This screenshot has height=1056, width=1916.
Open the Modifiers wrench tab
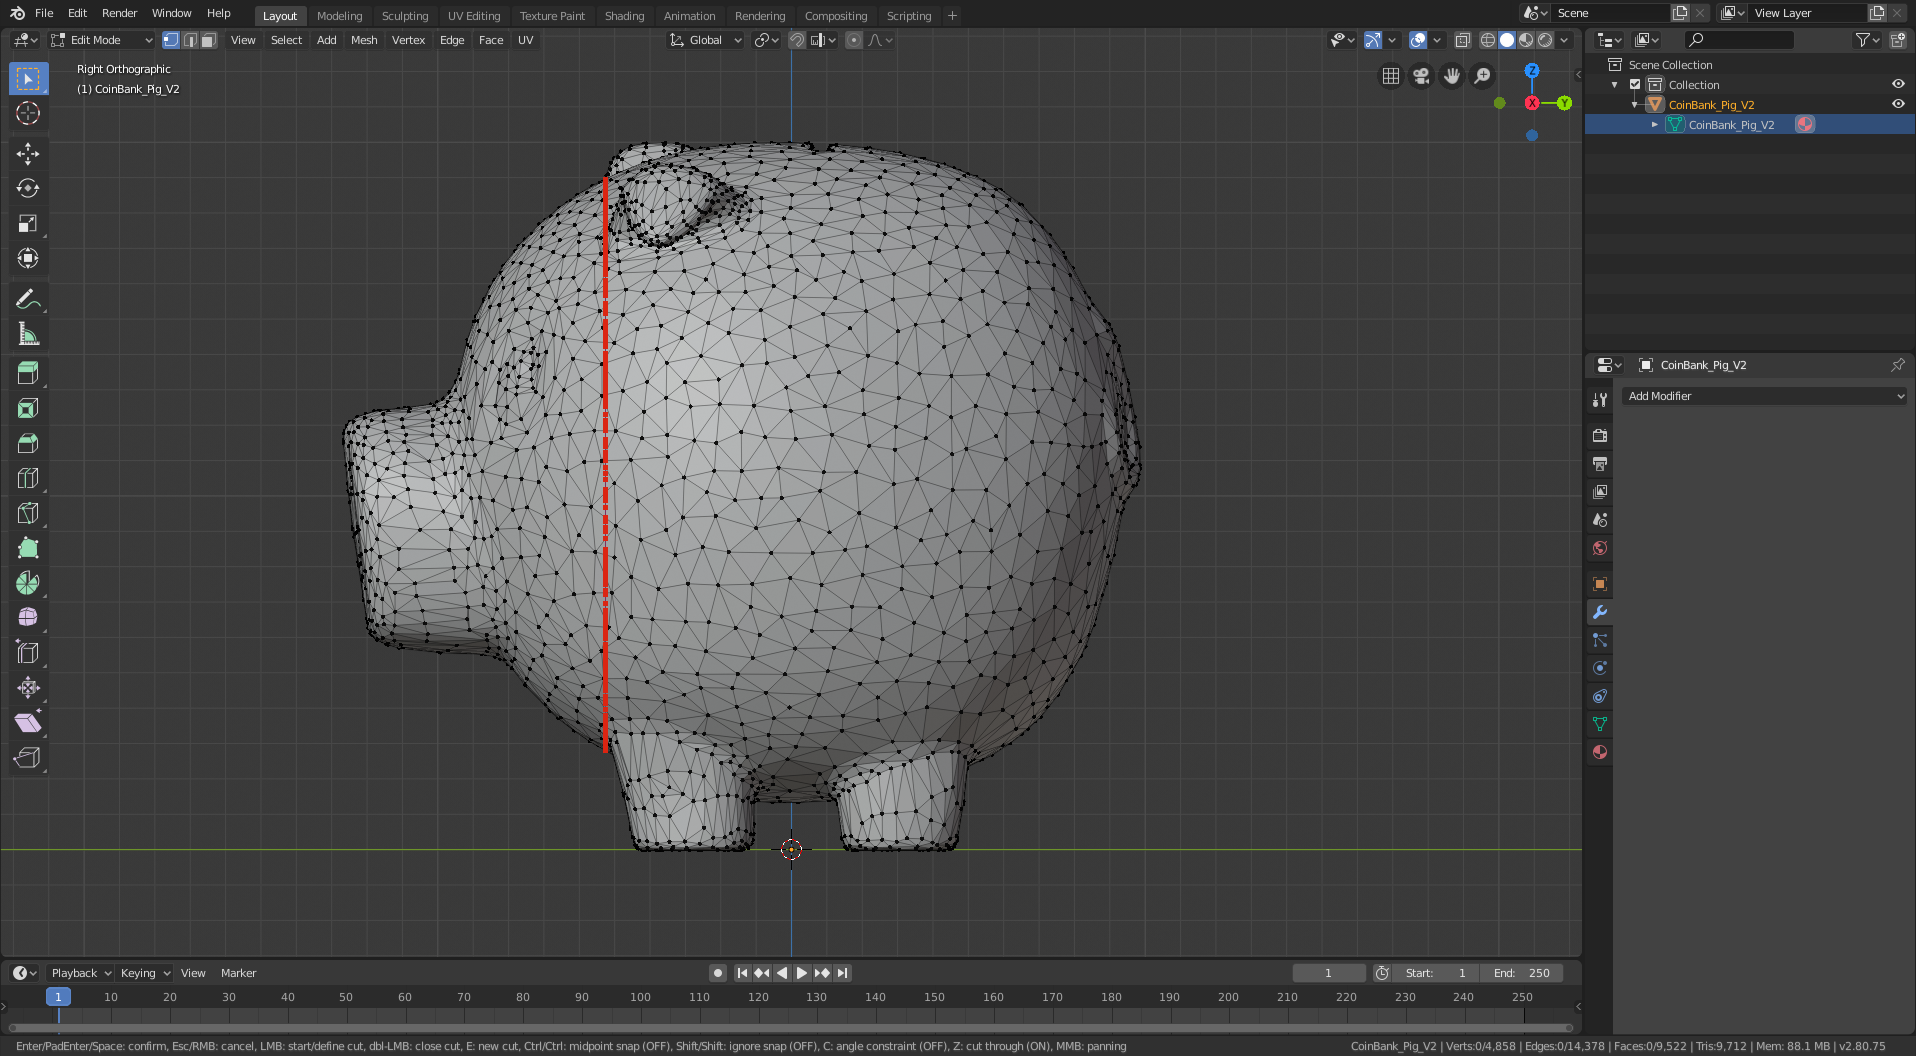click(1600, 612)
